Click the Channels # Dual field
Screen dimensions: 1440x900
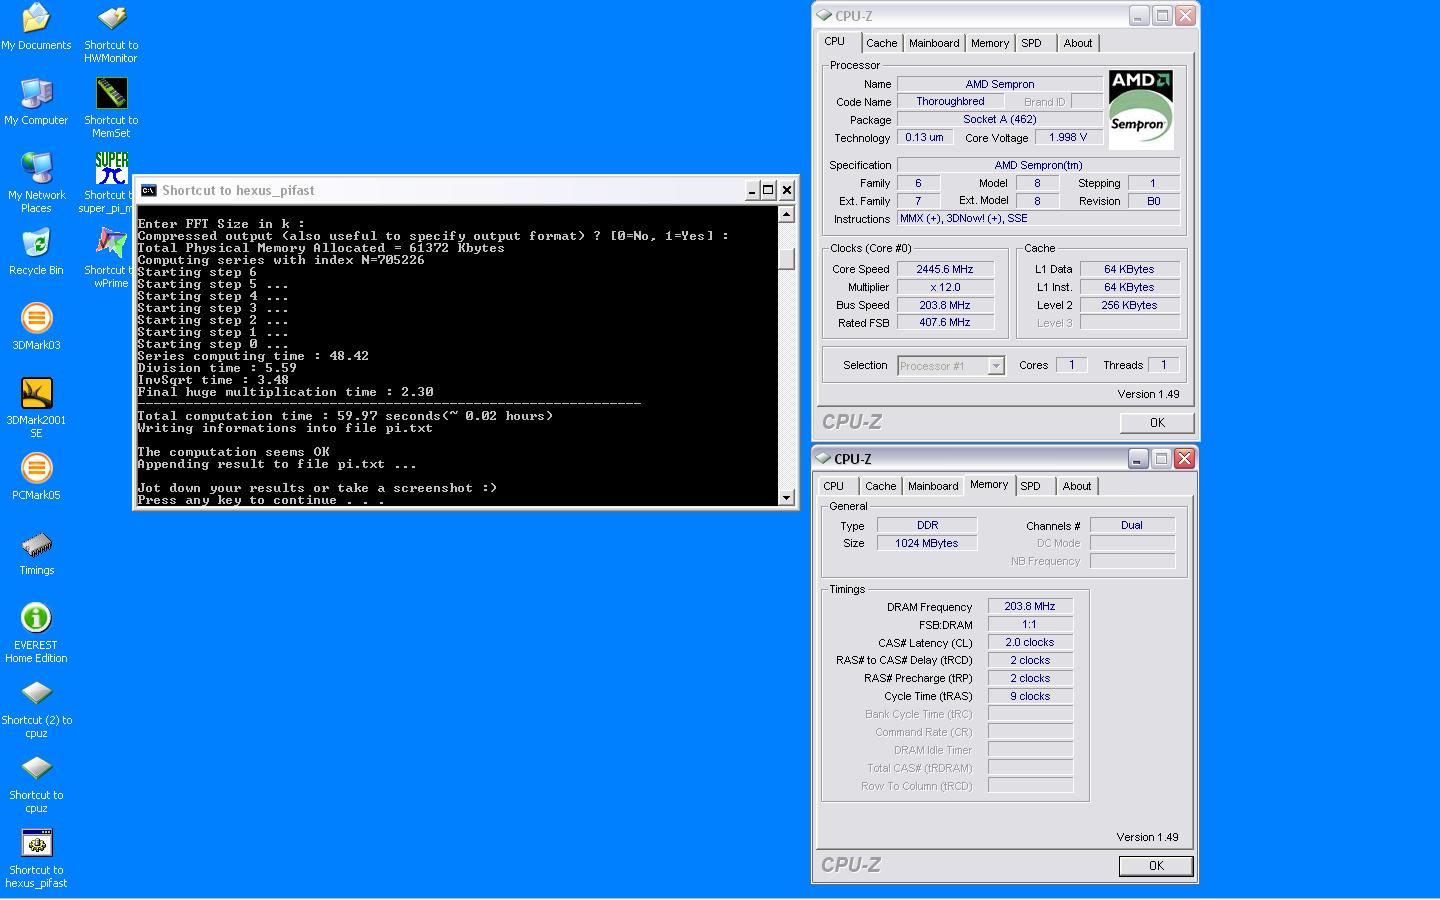(x=1132, y=525)
